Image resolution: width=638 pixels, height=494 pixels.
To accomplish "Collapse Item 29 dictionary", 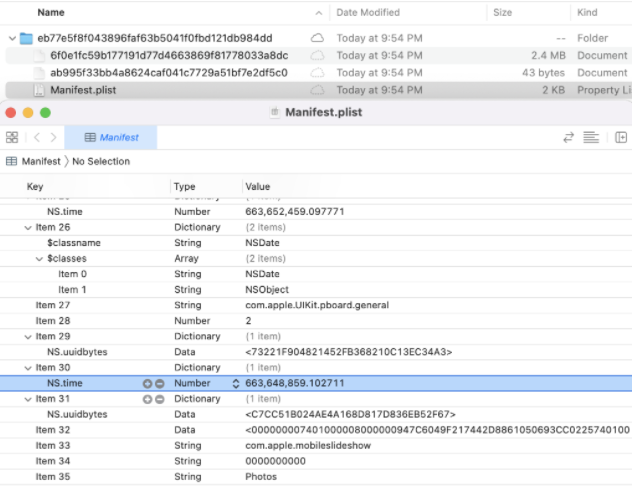I will 28,336.
